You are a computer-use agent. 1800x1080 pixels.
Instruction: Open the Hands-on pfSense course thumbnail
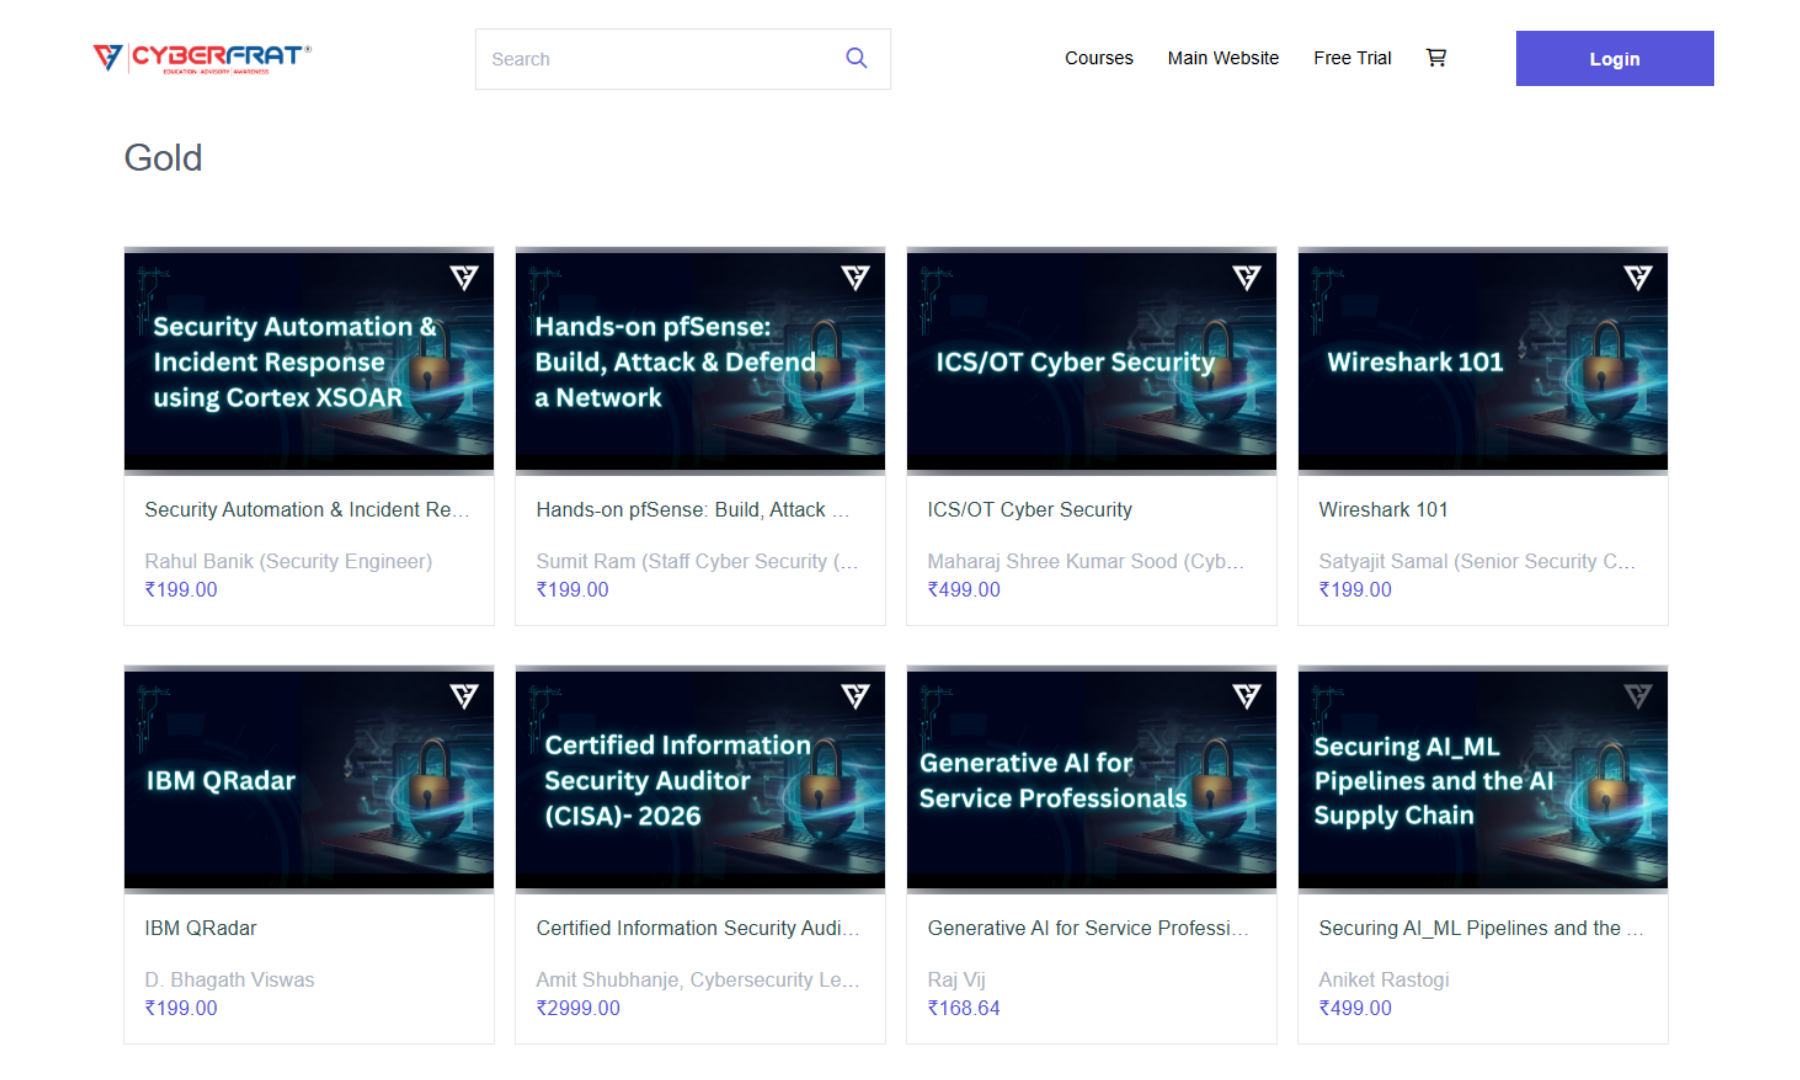(x=700, y=361)
